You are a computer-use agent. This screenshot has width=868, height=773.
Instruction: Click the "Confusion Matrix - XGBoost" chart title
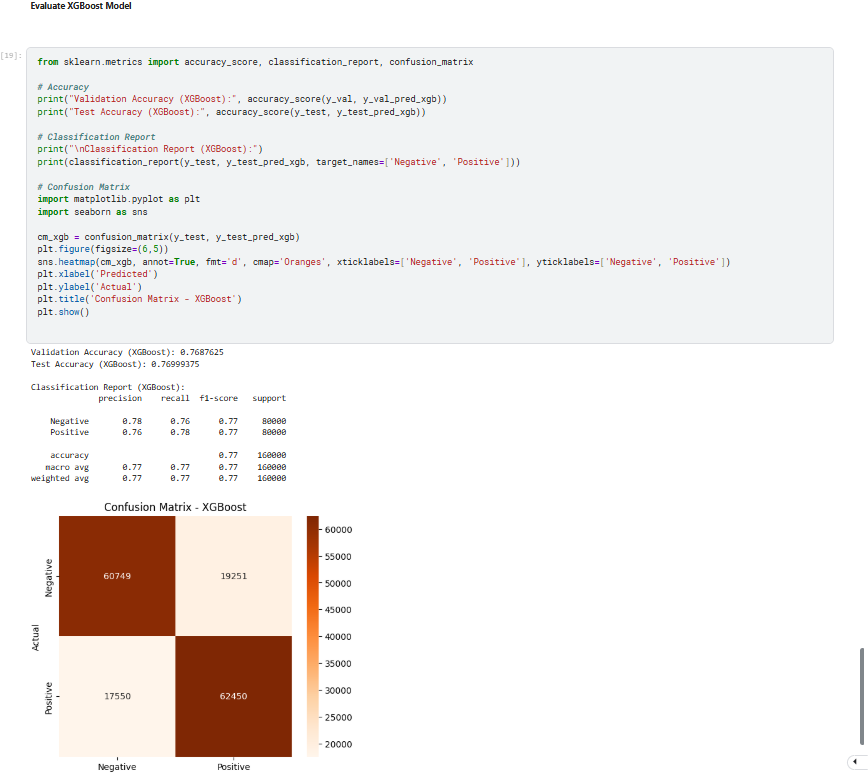click(x=175, y=507)
